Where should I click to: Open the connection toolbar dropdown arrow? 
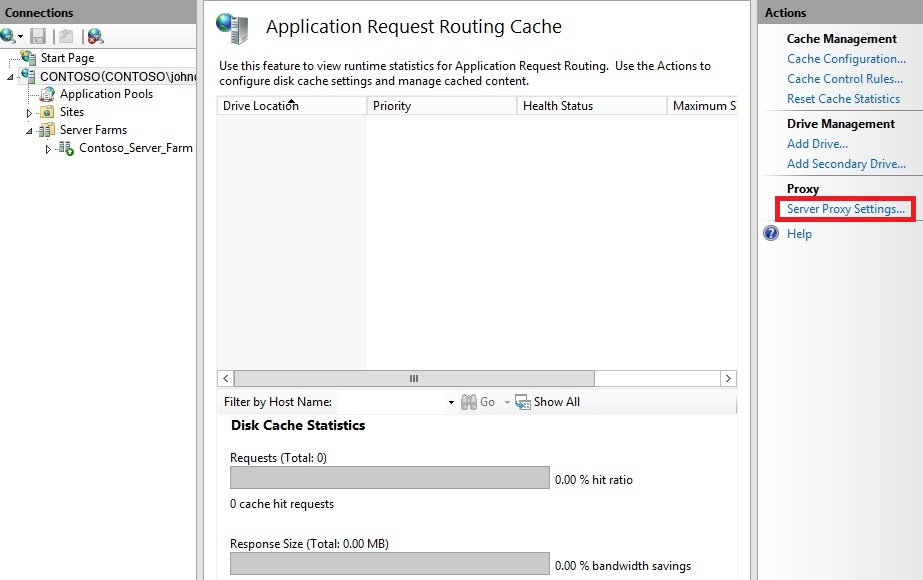[18, 36]
